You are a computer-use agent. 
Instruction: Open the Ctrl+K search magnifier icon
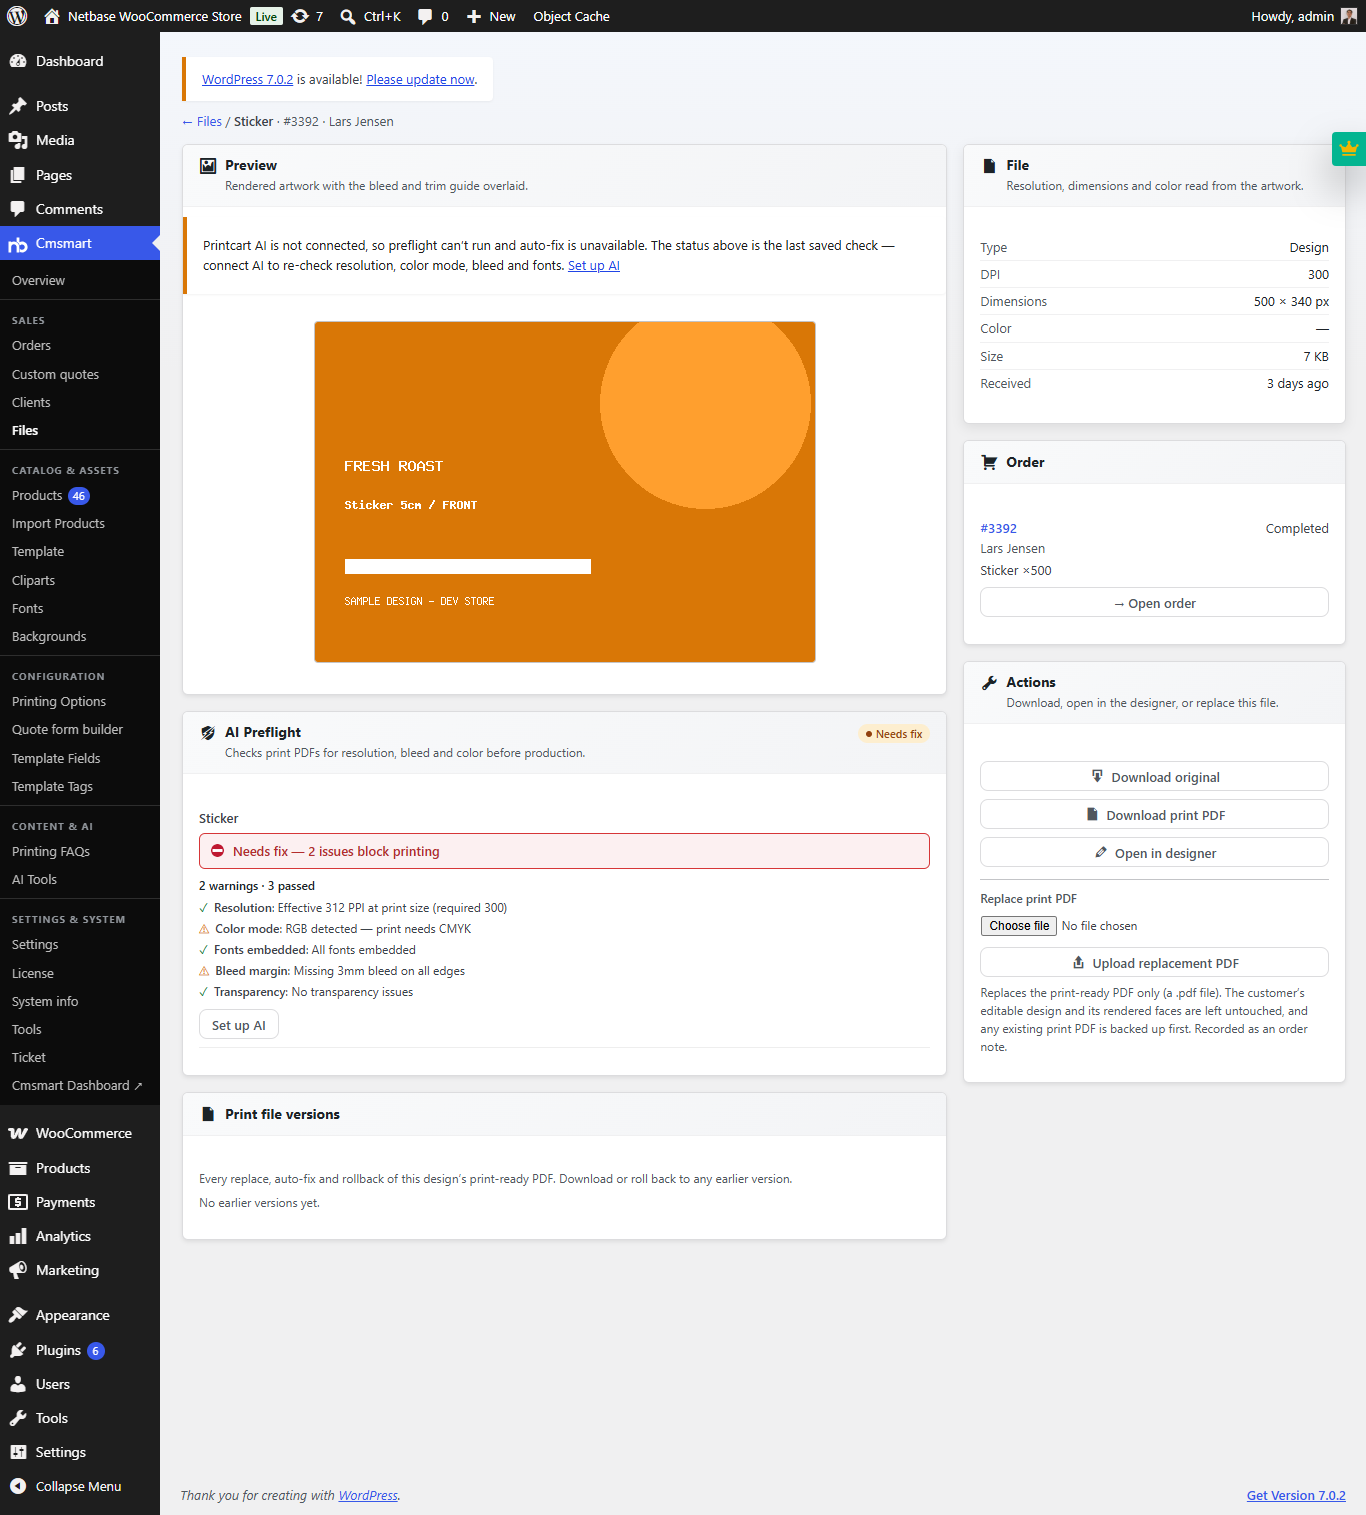coord(348,16)
